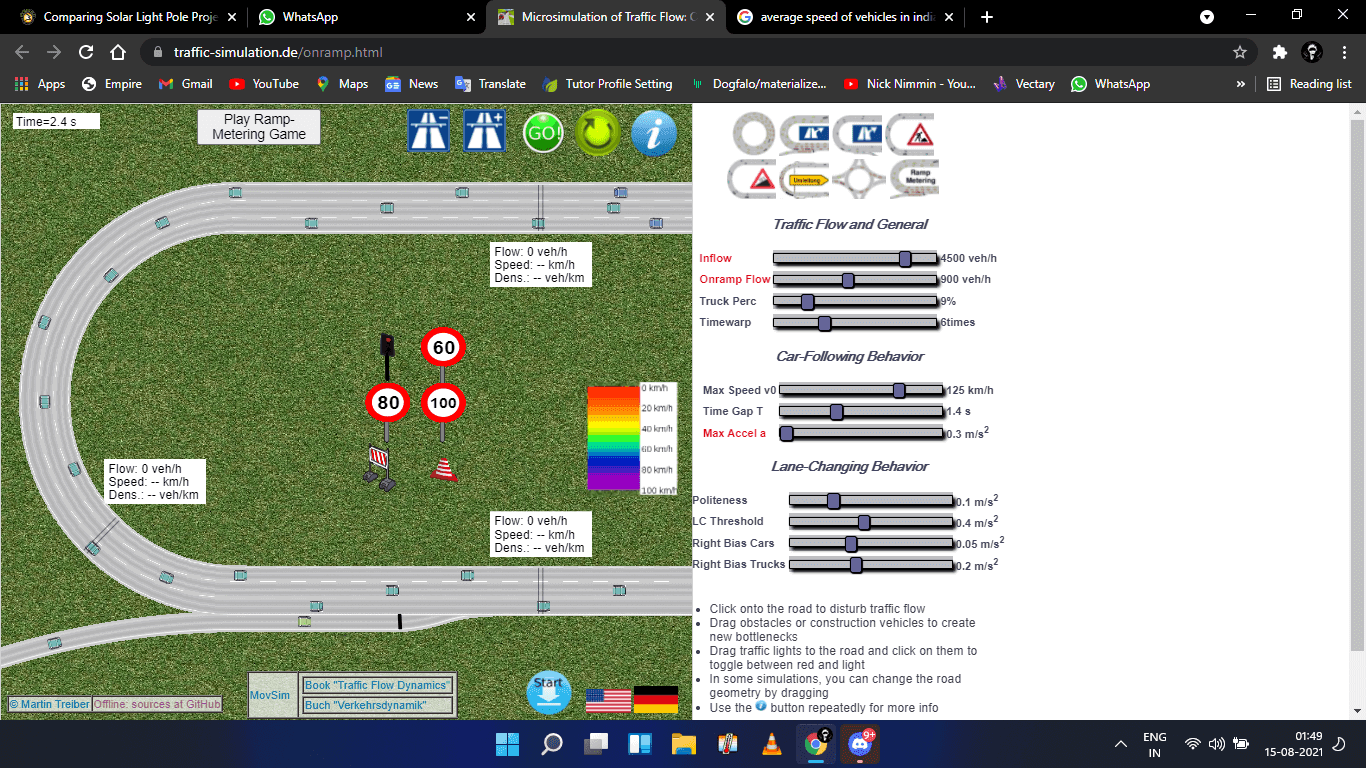The width and height of the screenshot is (1366, 768).
Task: Adjust the Onramp Flow slider
Action: (x=855, y=280)
